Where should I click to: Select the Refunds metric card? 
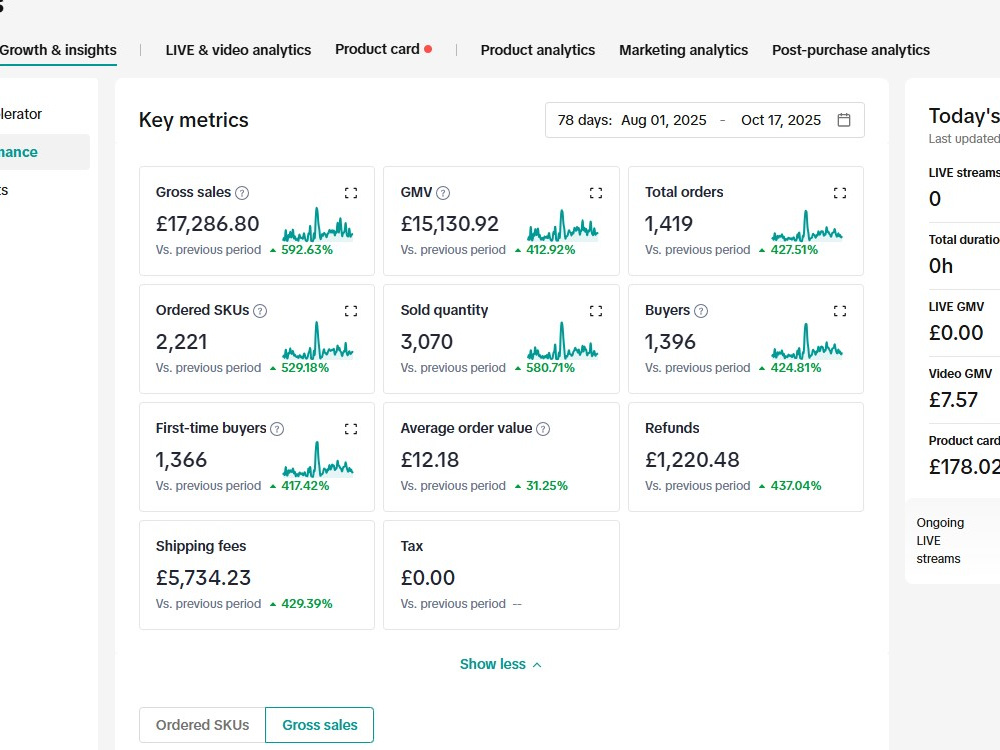click(x=746, y=457)
